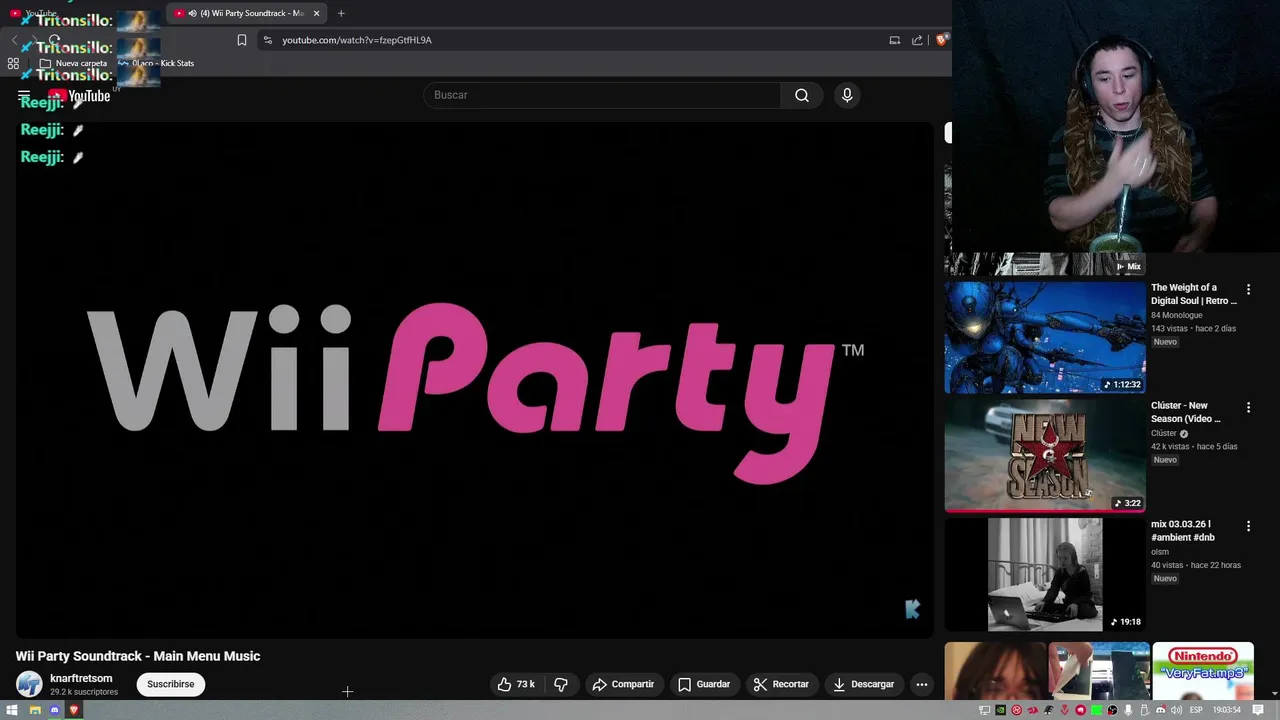Click the browser share icon
Screen dimensions: 1280x720
917,40
